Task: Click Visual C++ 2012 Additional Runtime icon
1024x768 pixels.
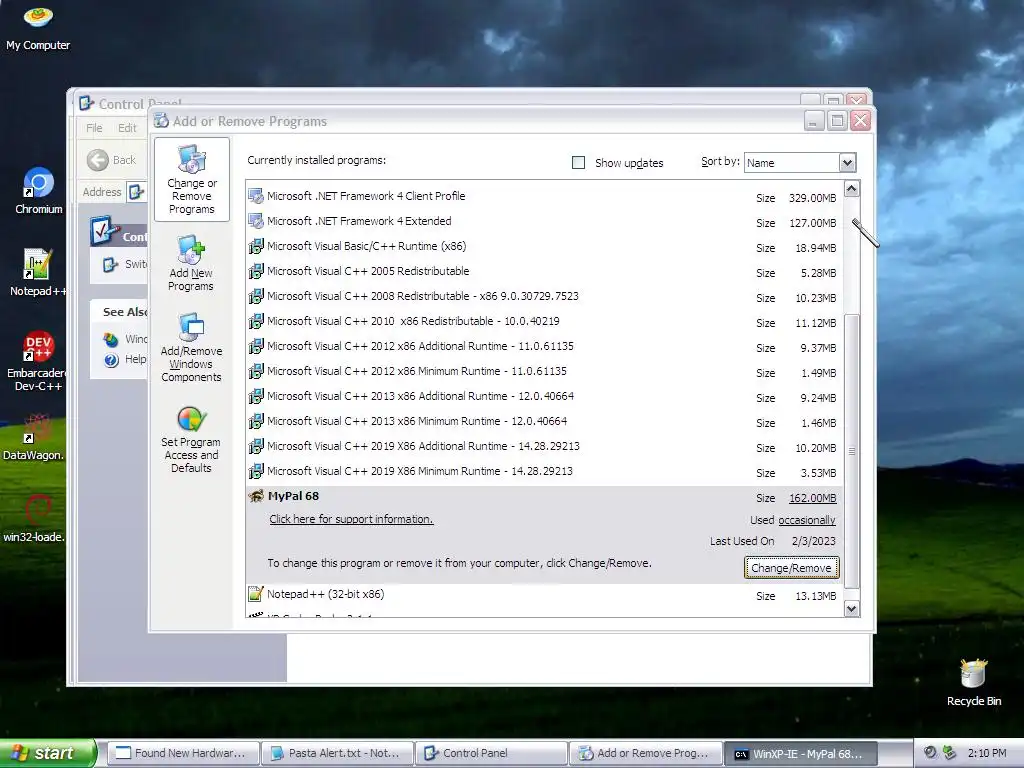Action: [x=256, y=346]
